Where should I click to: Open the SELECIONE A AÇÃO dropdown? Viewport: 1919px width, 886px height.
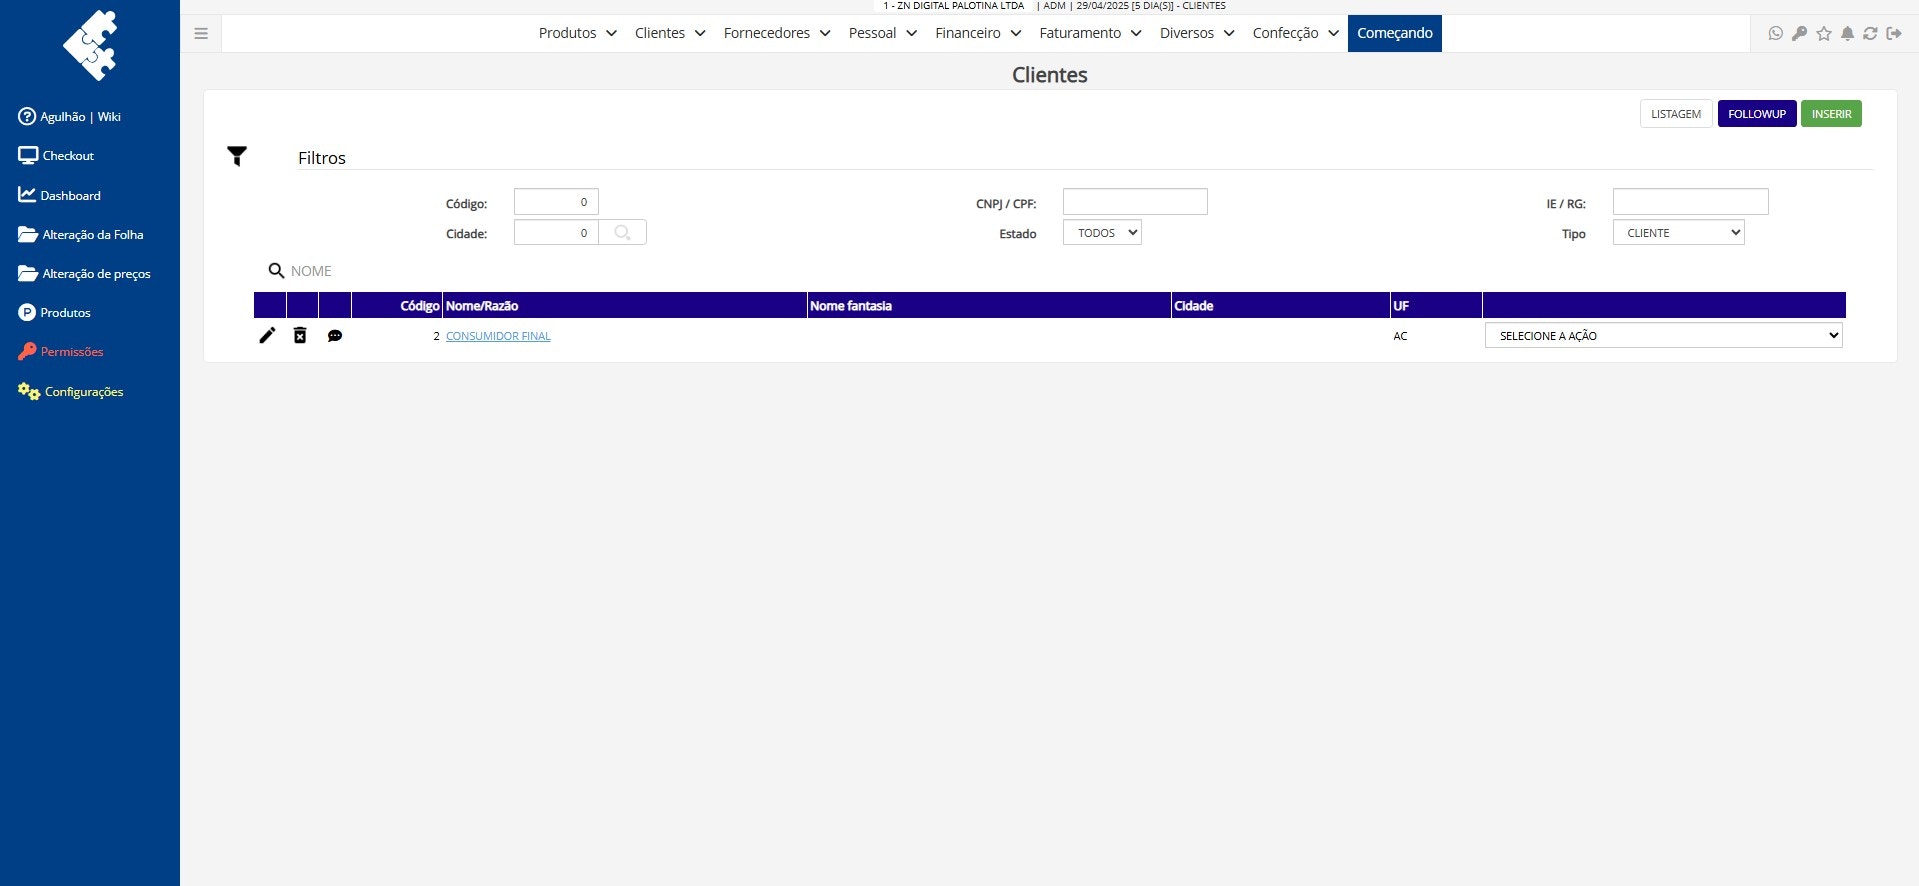pyautogui.click(x=1663, y=335)
